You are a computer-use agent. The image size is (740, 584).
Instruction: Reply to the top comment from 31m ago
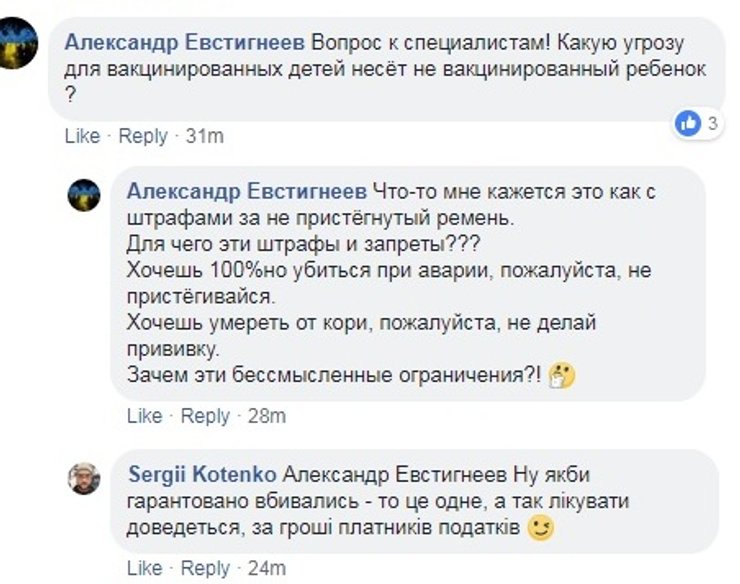pos(143,136)
